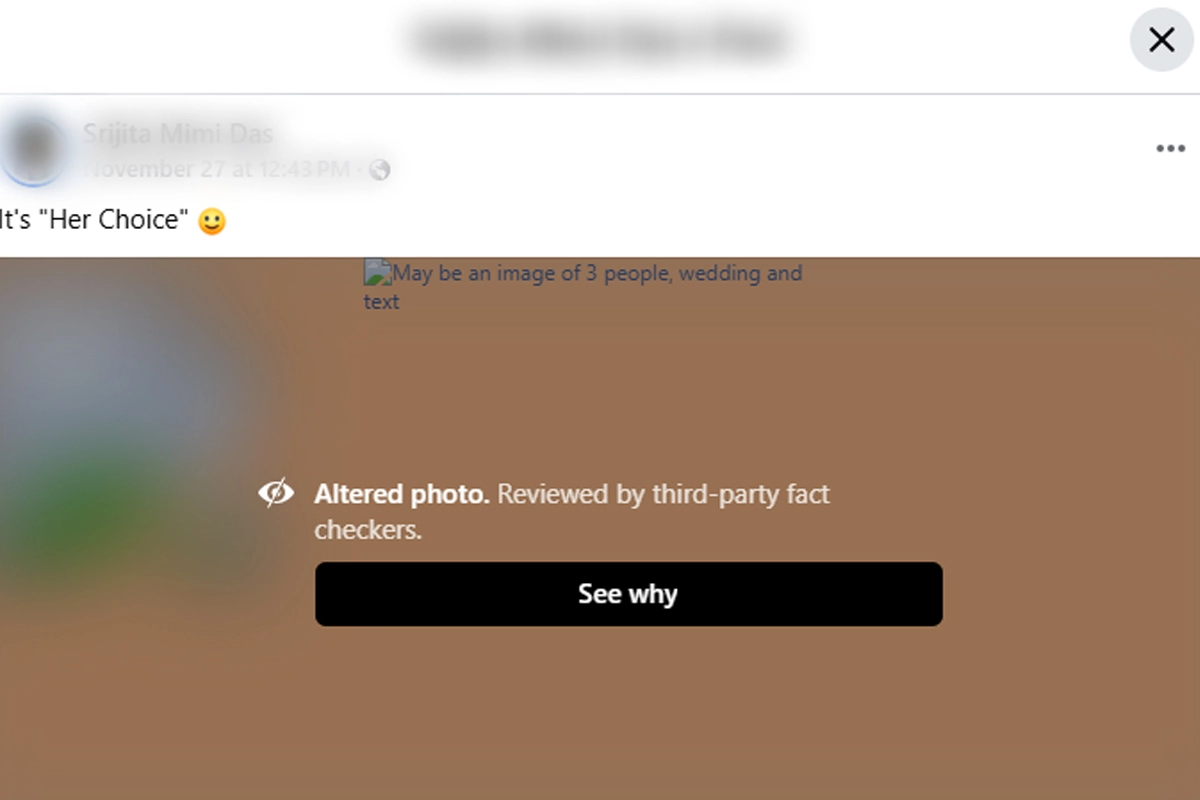The width and height of the screenshot is (1200, 800).
Task: Open the three-dot post options menu
Action: (1170, 149)
